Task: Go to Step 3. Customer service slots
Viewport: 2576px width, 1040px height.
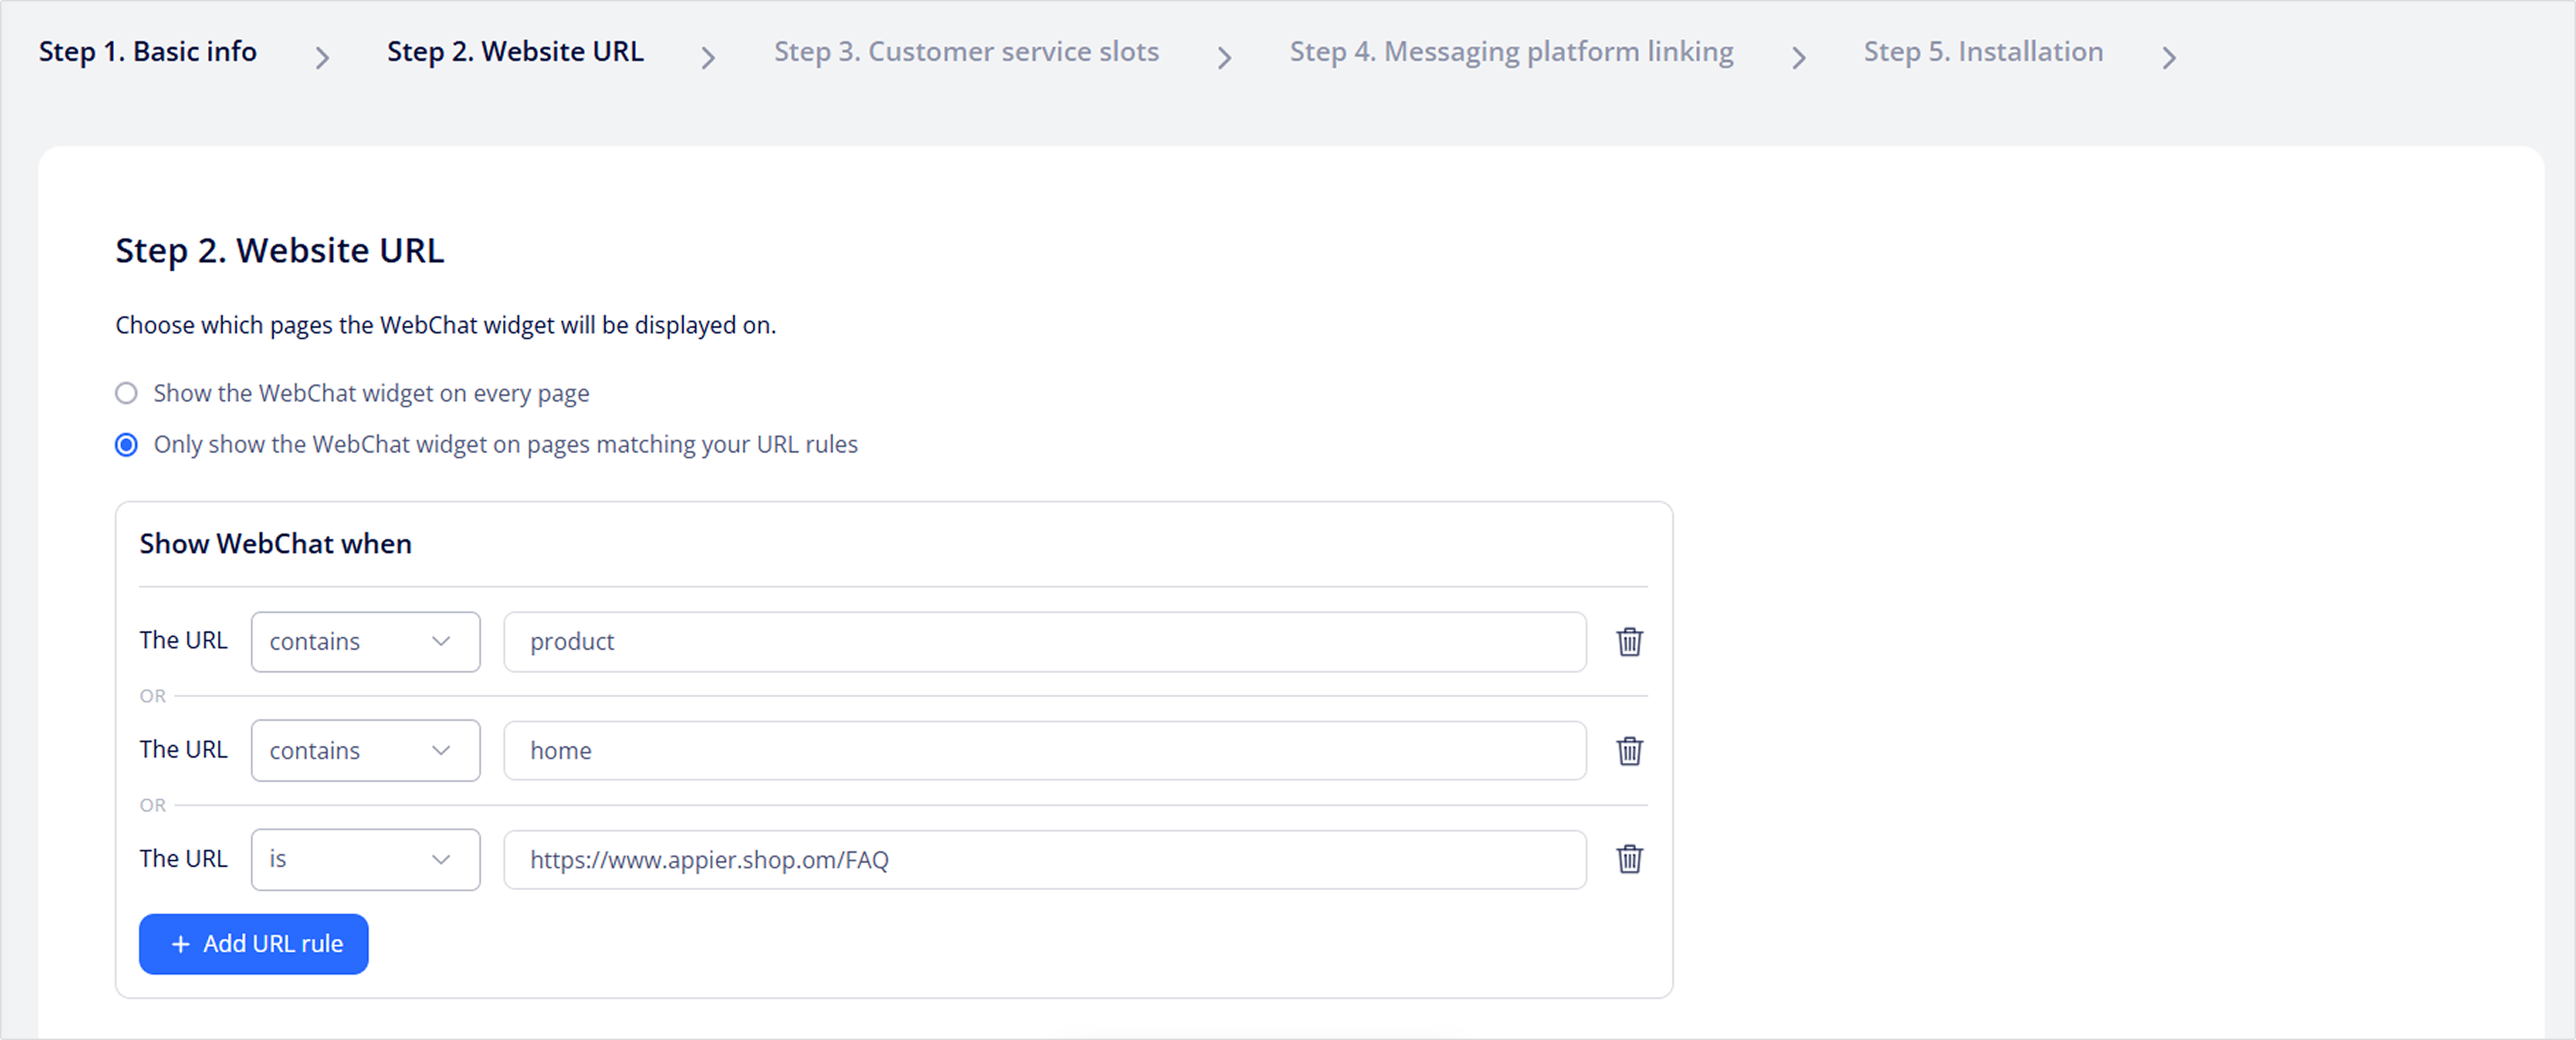Action: click(966, 52)
